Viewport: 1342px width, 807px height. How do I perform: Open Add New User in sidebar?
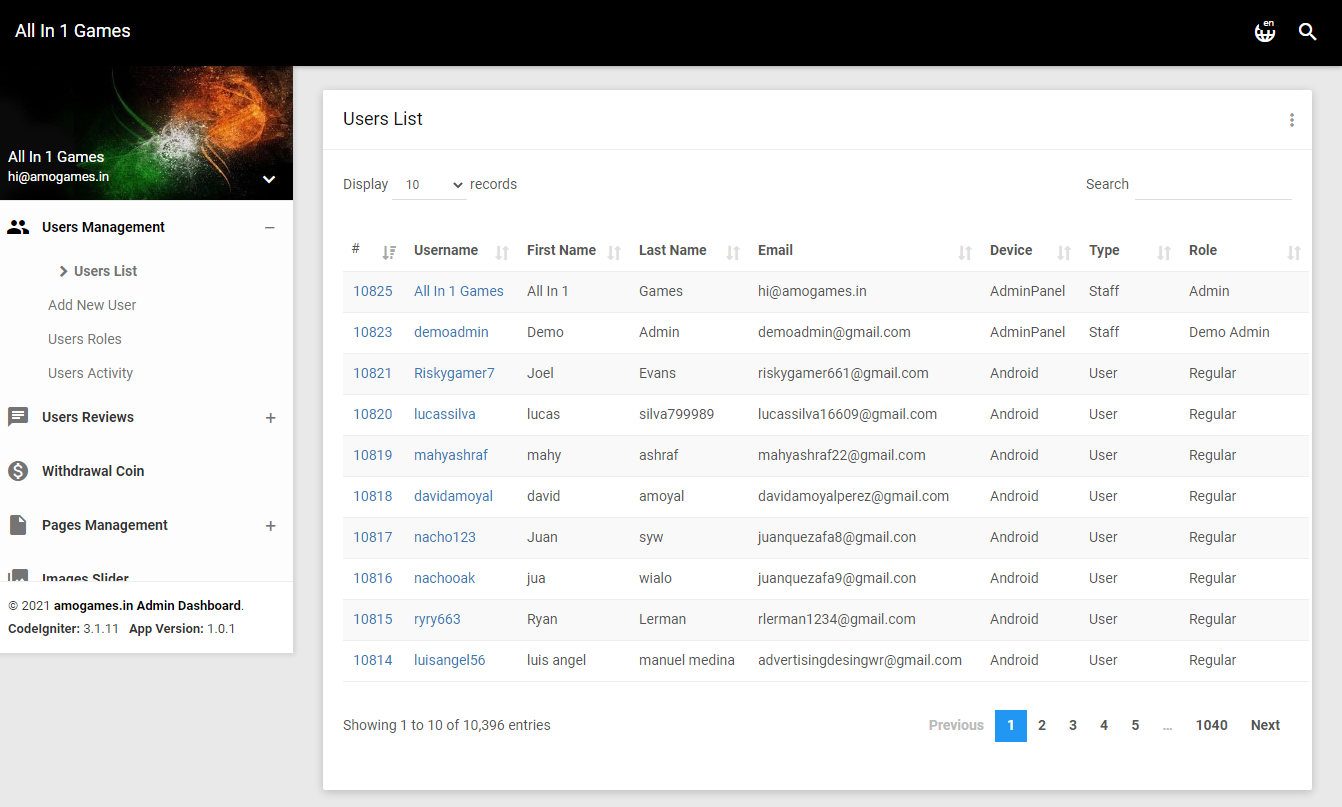[92, 305]
